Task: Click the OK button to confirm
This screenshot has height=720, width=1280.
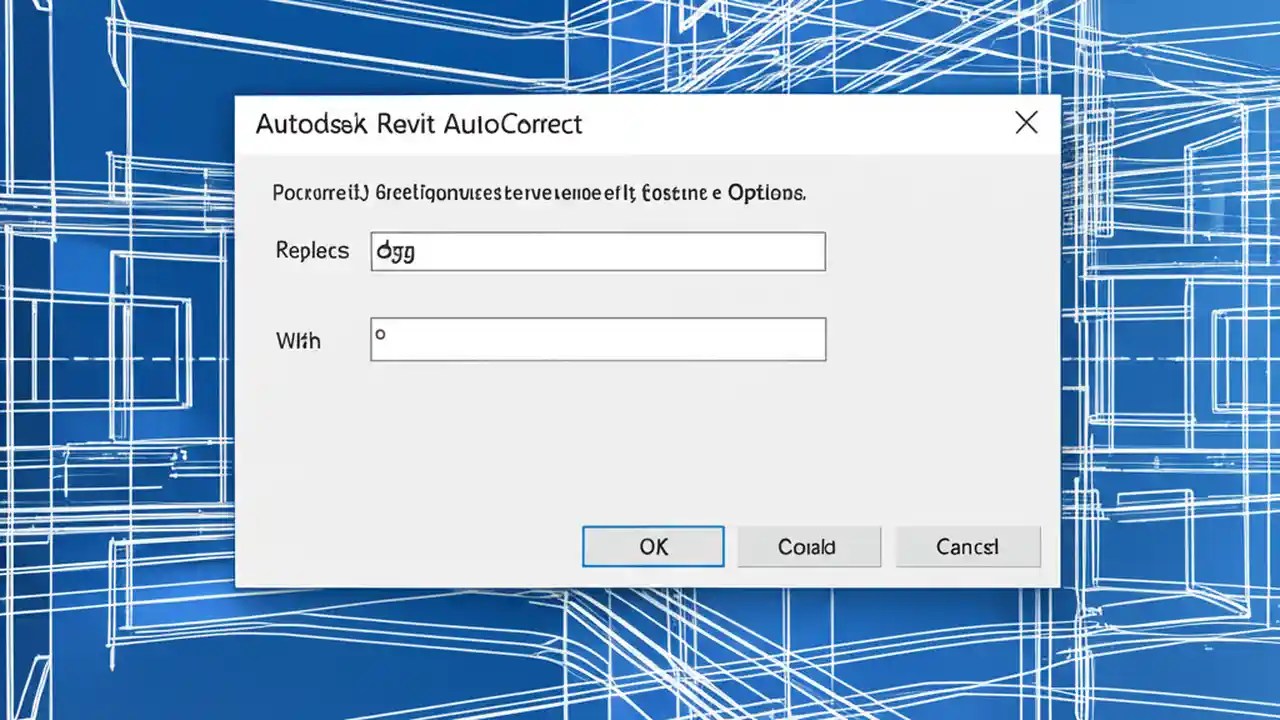Action: (x=652, y=546)
